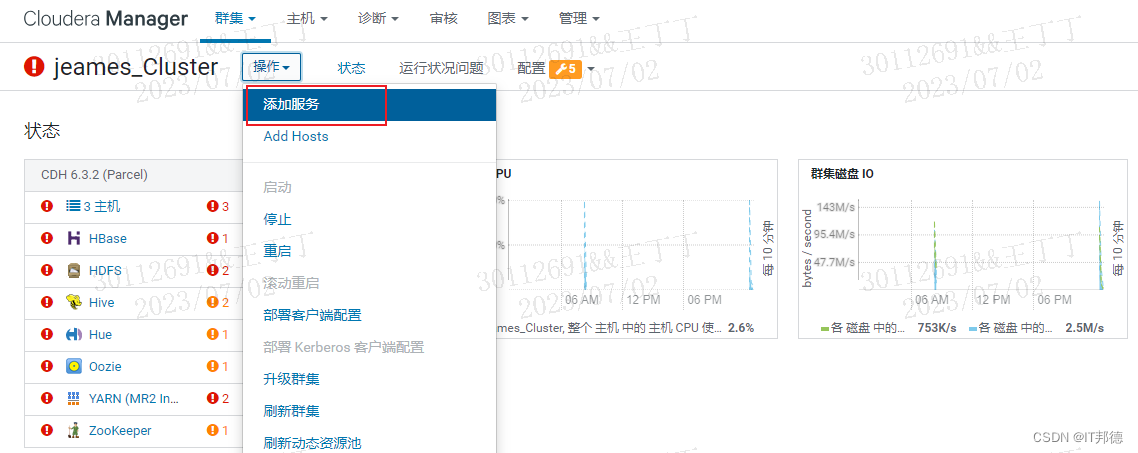This screenshot has width=1138, height=453.
Task: Switch to the 状态 tab
Action: coord(351,68)
